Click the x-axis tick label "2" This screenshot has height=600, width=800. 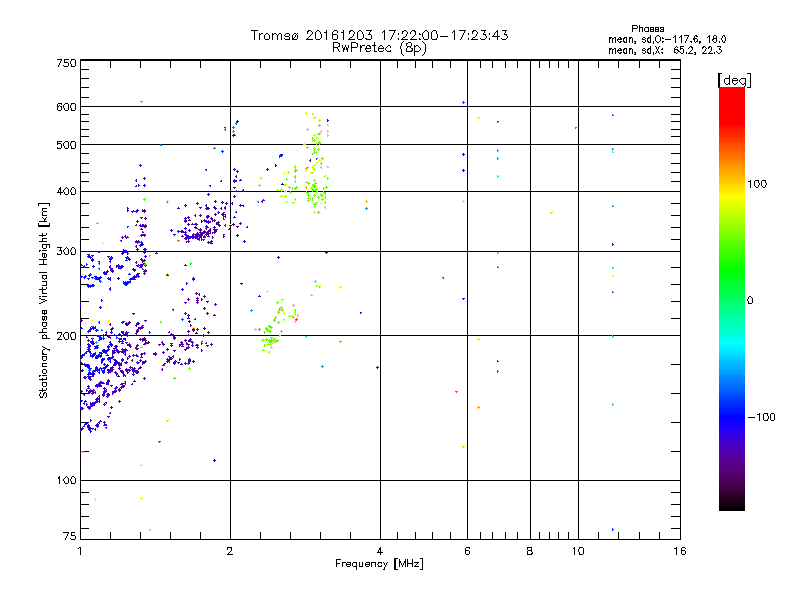230,551
